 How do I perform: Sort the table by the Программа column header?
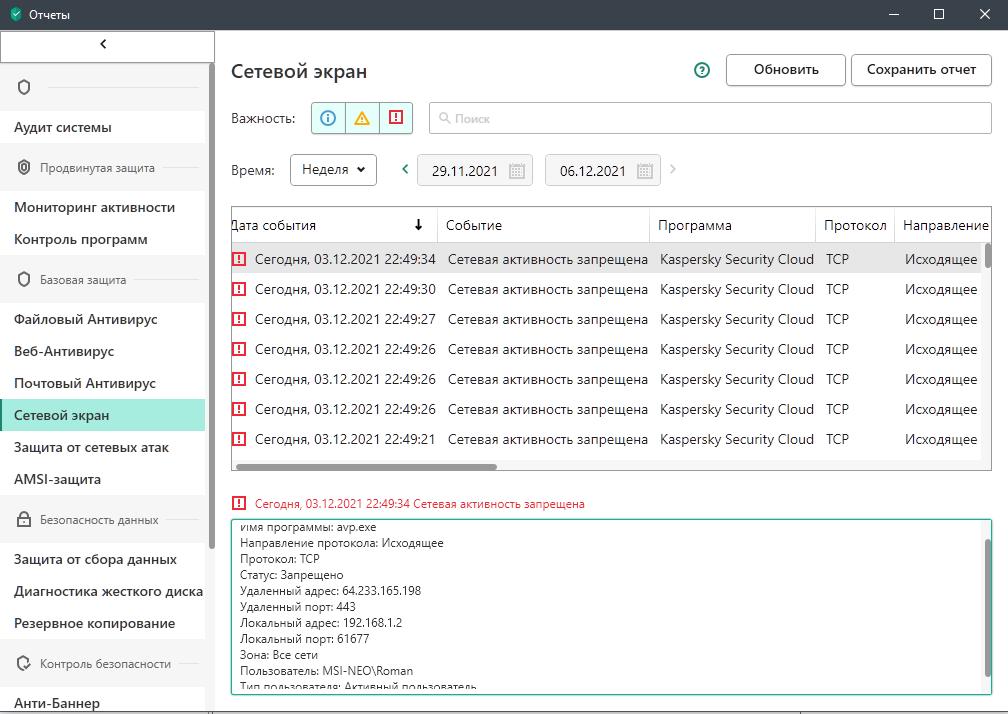coord(695,225)
